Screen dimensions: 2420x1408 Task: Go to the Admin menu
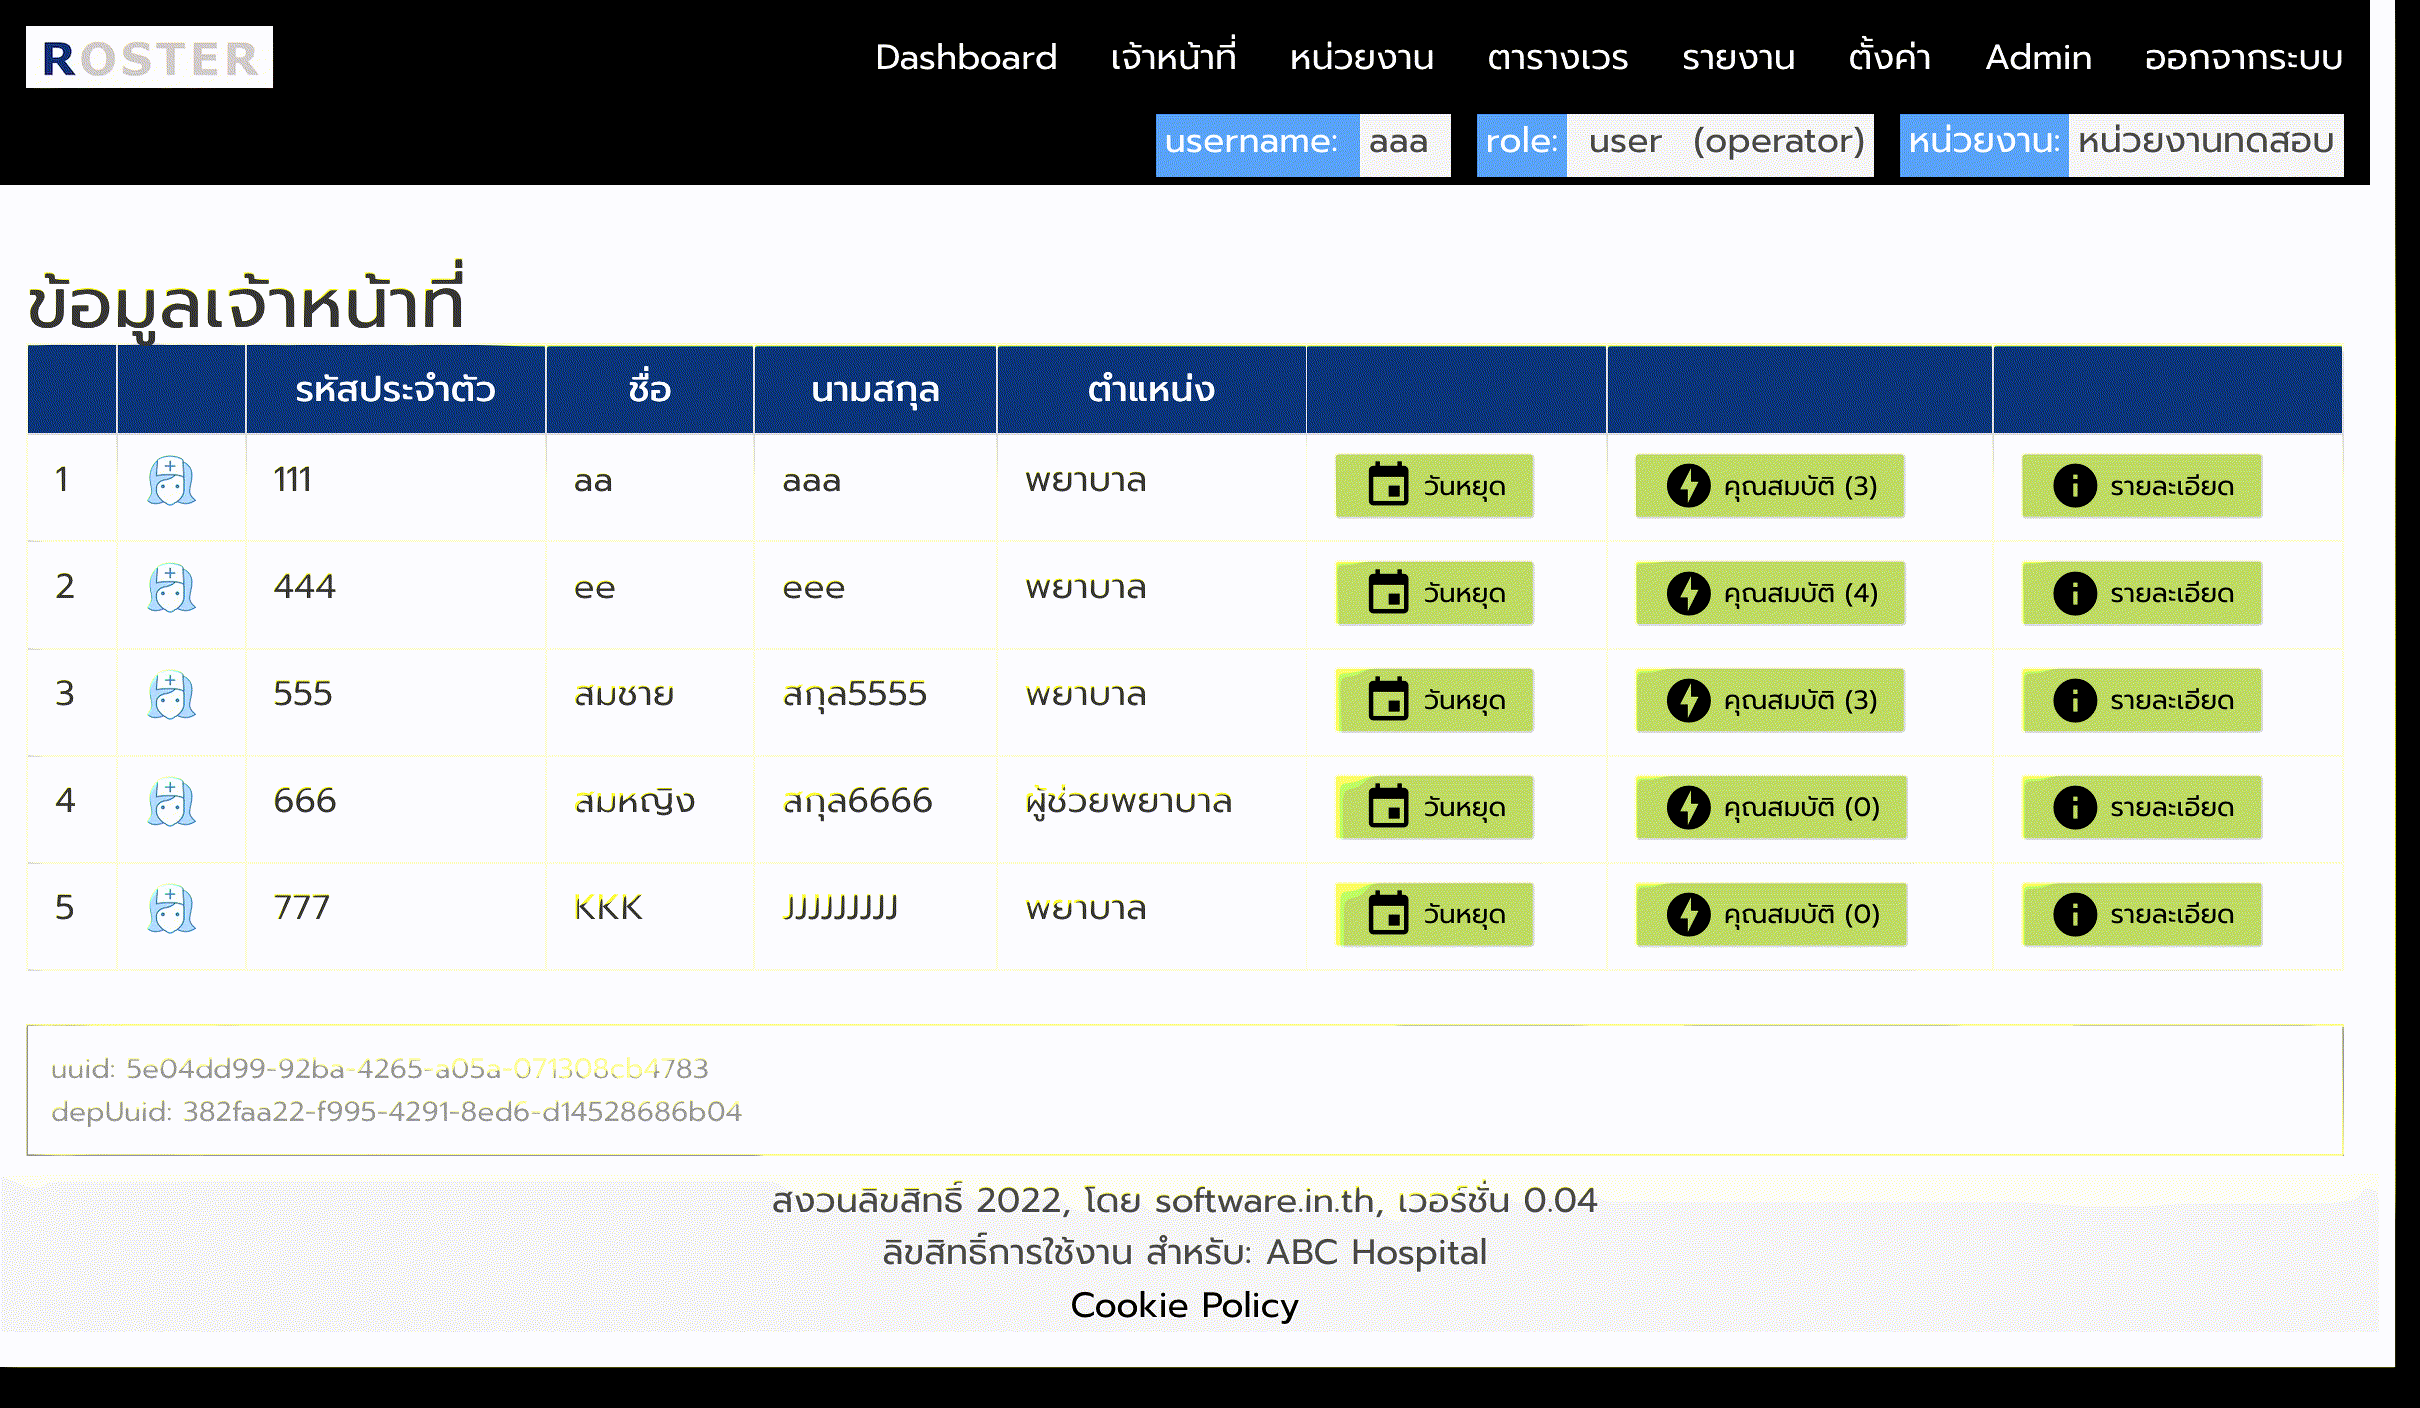point(2038,58)
